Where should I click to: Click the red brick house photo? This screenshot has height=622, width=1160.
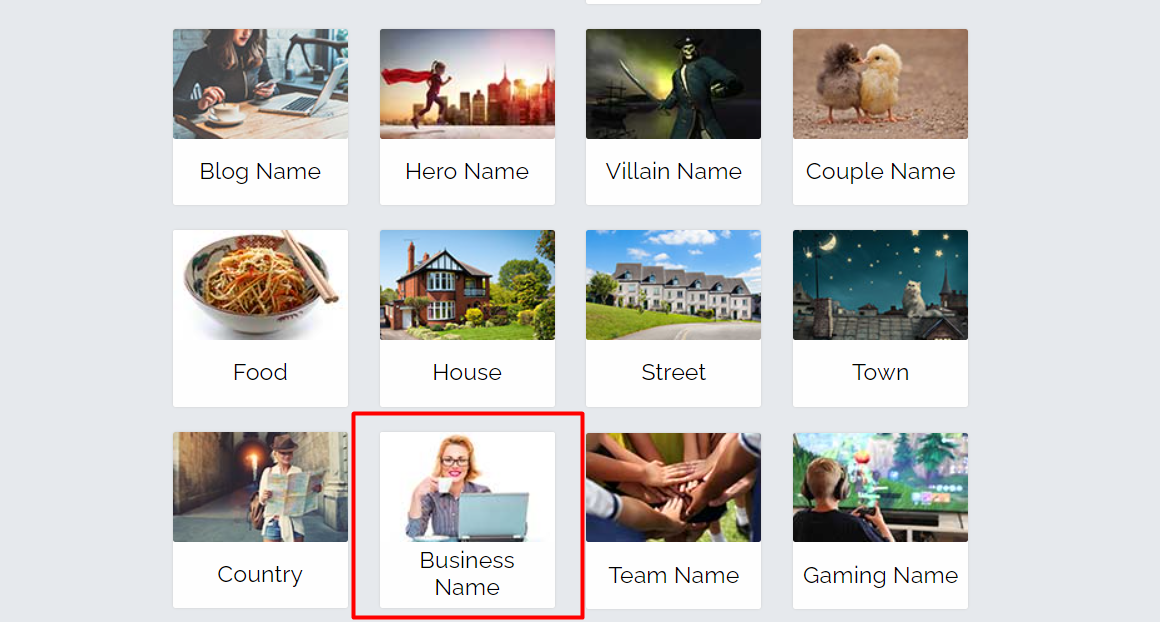coord(467,285)
